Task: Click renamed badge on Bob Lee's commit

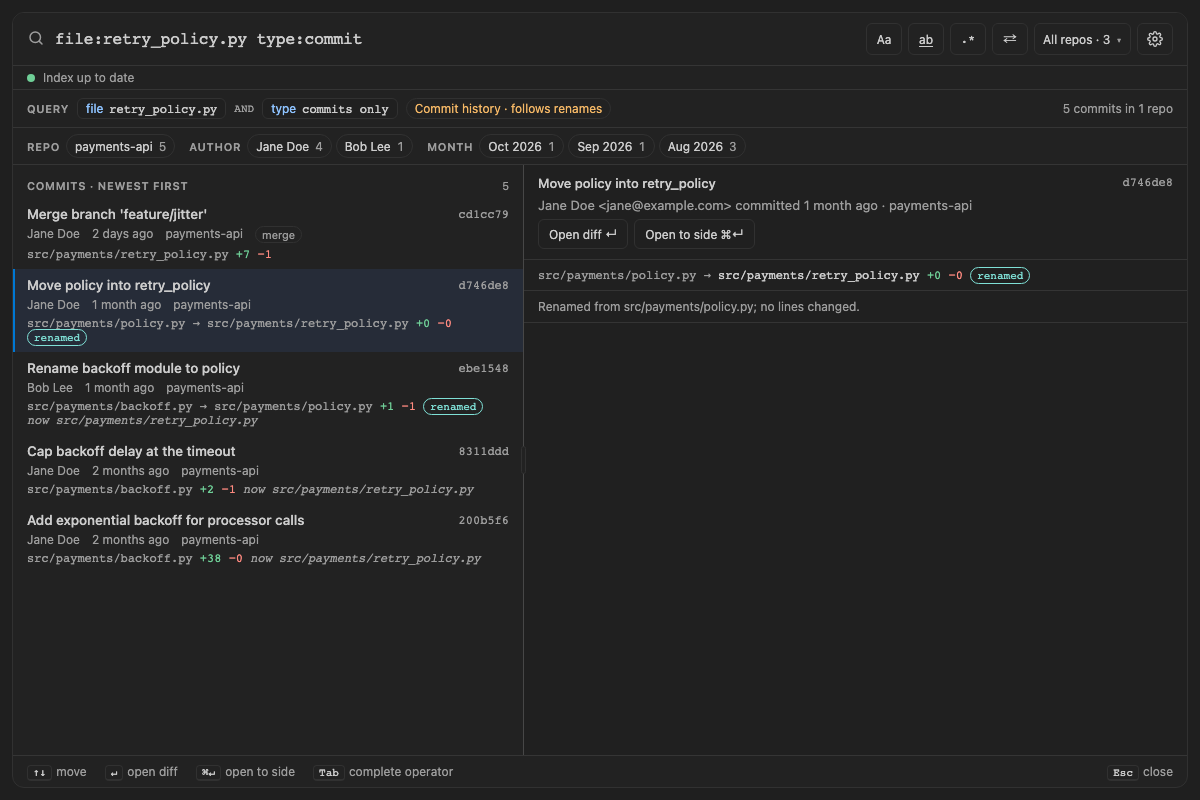Action: click(453, 407)
